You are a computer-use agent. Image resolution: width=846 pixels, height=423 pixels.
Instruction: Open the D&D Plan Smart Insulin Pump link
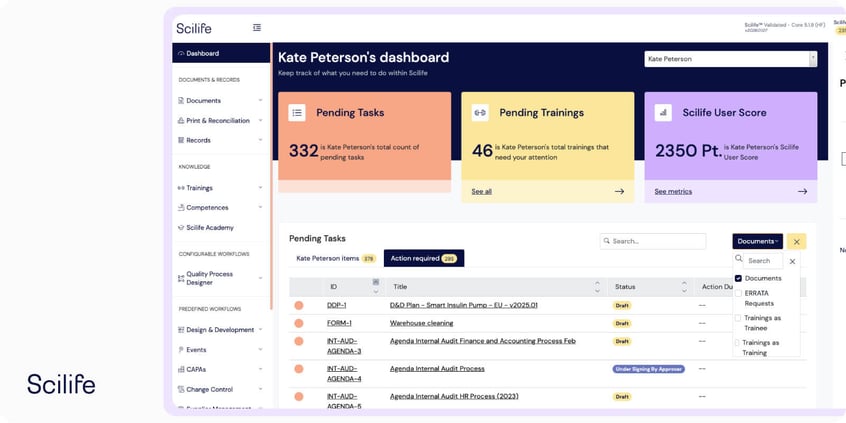tap(463, 305)
